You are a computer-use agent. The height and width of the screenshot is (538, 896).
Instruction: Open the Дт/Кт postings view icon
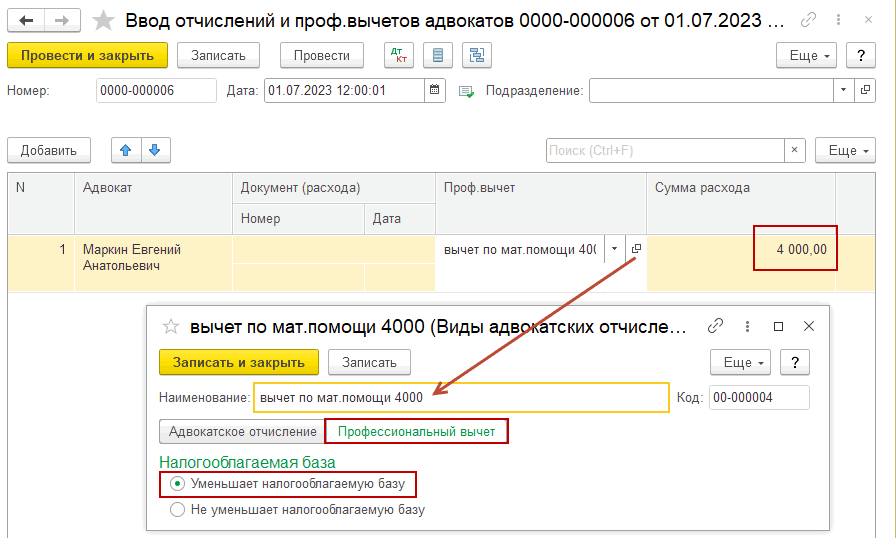[398, 56]
